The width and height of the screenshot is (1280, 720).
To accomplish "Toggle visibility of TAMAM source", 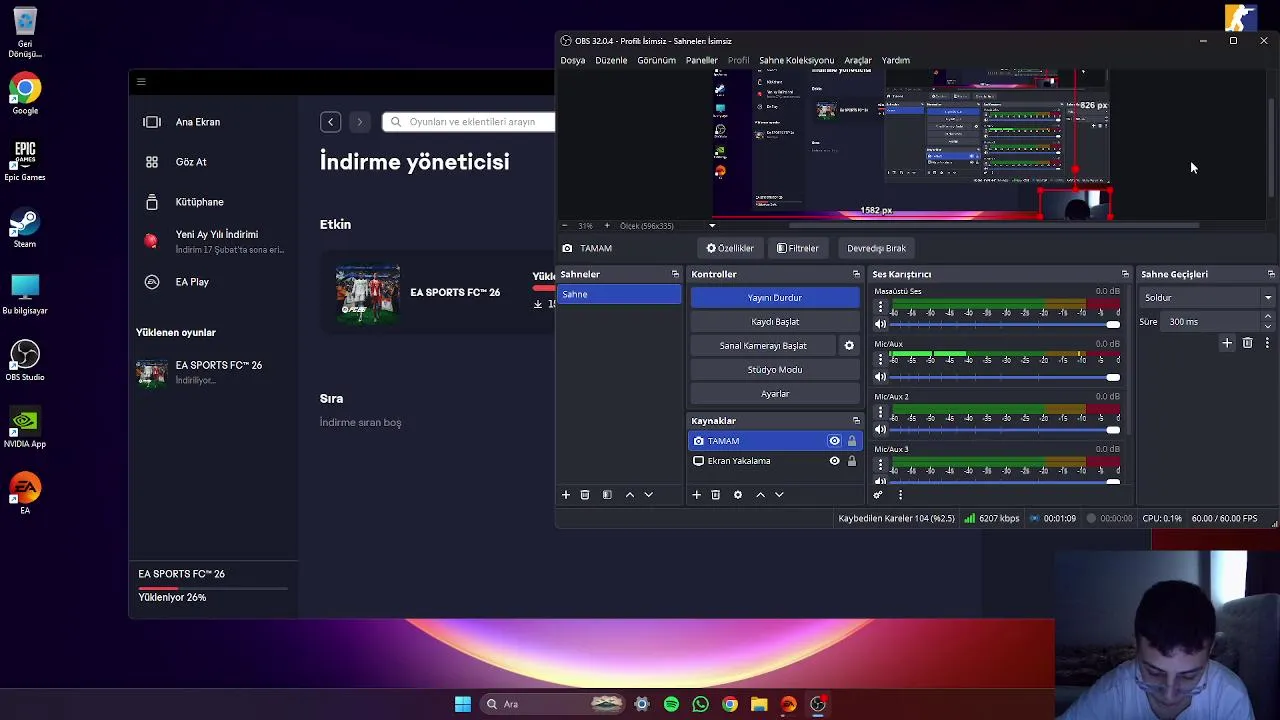I will point(834,441).
